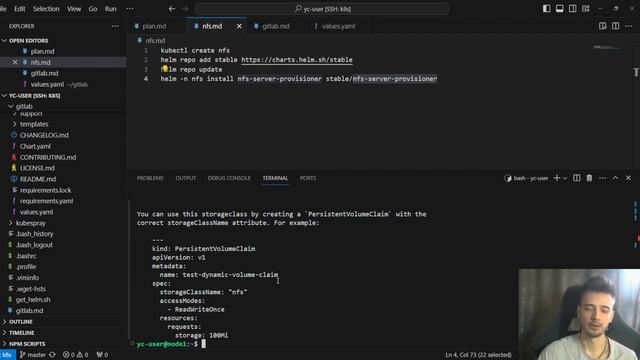Click the command center search box
This screenshot has width=640, height=360.
(322, 9)
